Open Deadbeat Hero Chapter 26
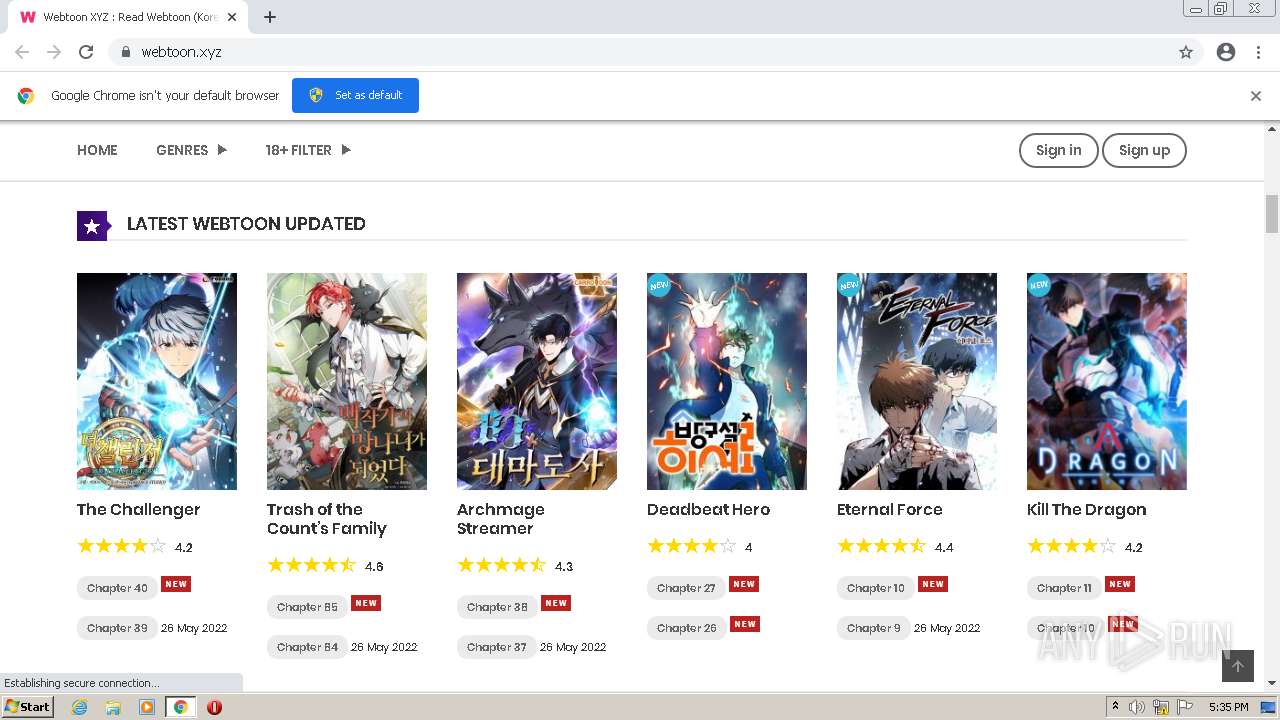The width and height of the screenshot is (1280, 720). 686,628
